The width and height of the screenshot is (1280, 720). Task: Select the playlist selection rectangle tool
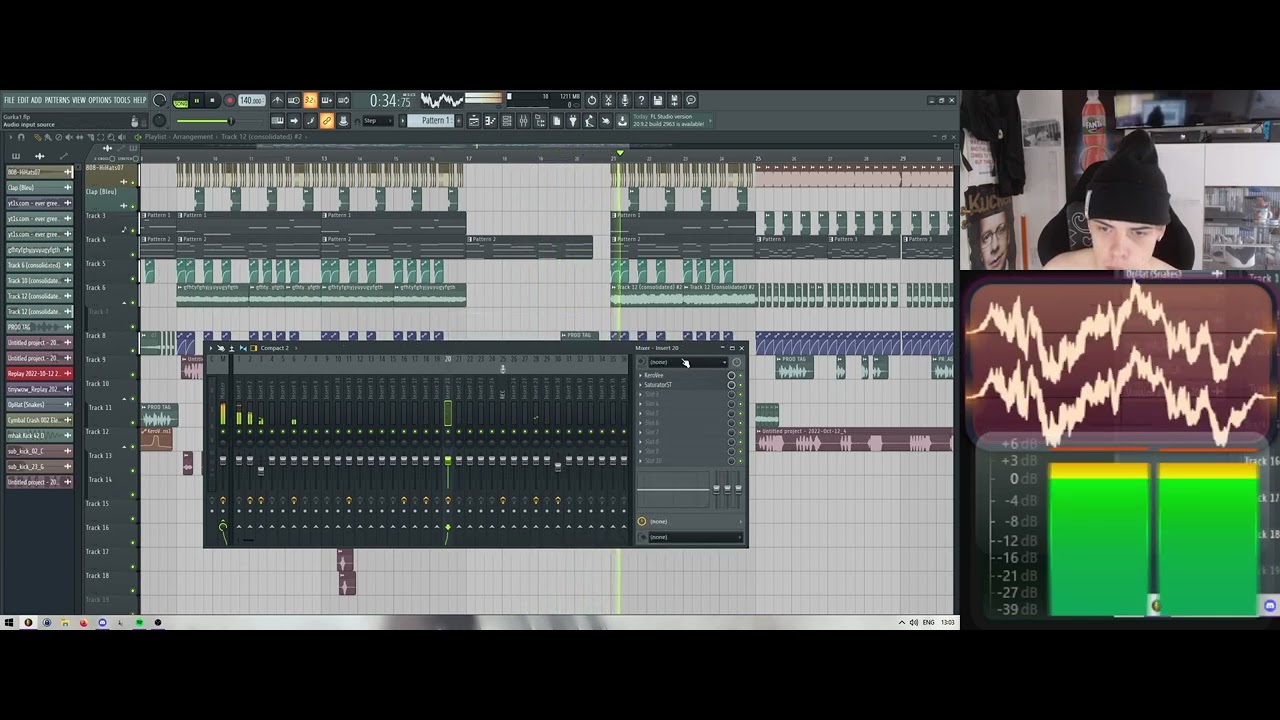[x=100, y=137]
